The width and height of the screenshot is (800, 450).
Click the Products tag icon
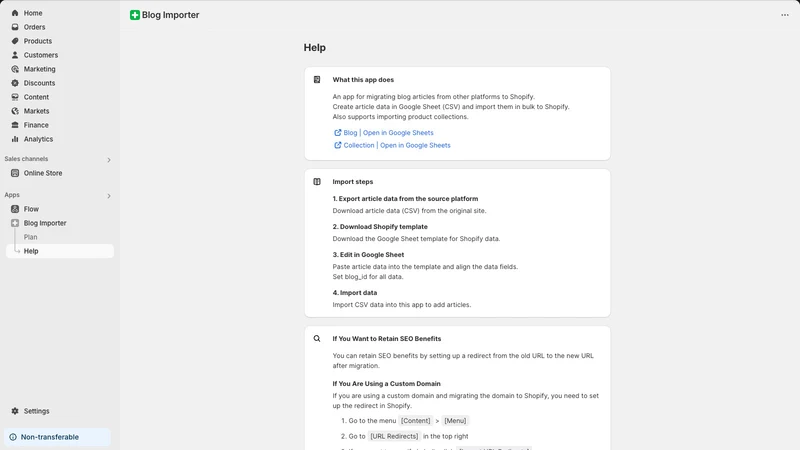[15, 41]
